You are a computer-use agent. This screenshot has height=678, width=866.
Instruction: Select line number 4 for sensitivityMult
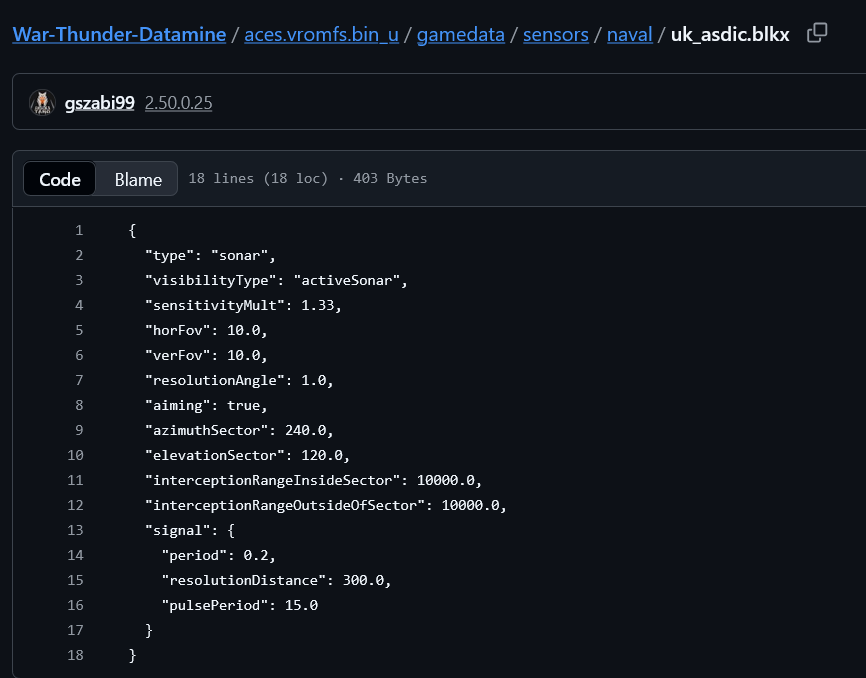[78, 305]
